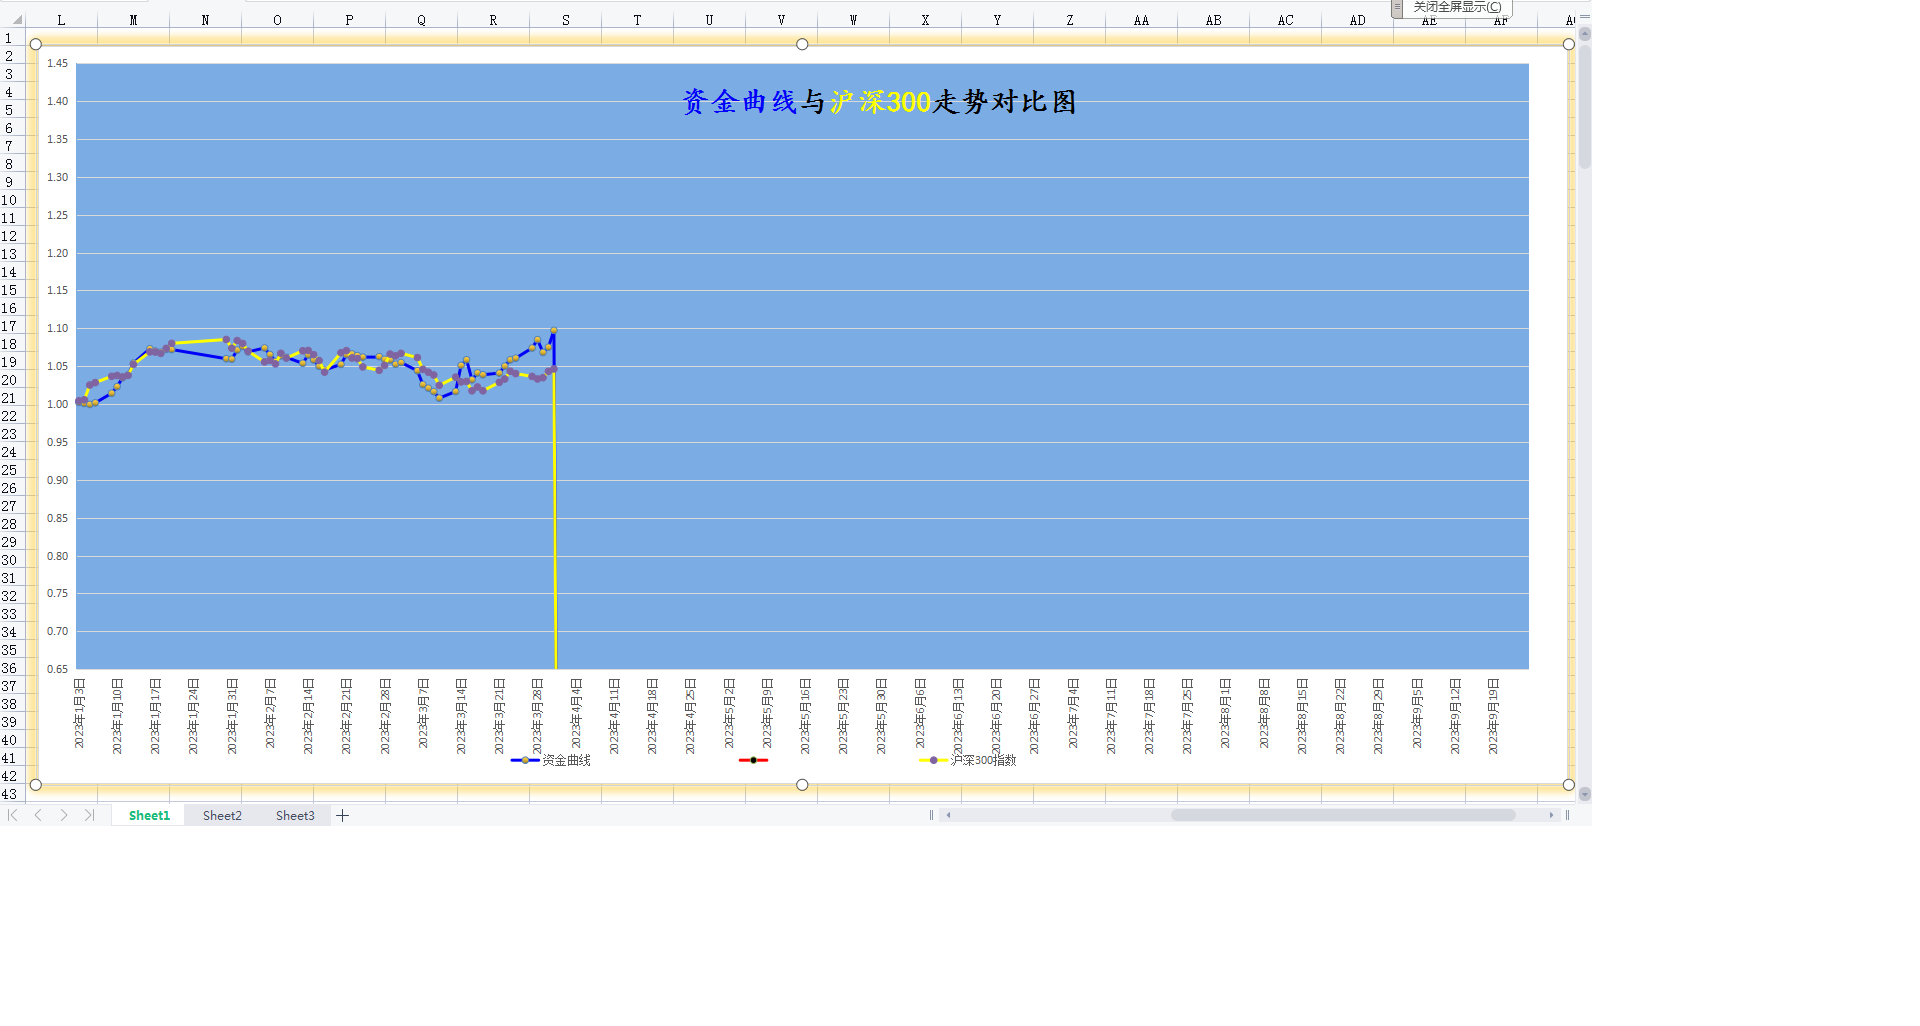The width and height of the screenshot is (1920, 1026).
Task: Go to next sheet with arrow
Action: [64, 816]
